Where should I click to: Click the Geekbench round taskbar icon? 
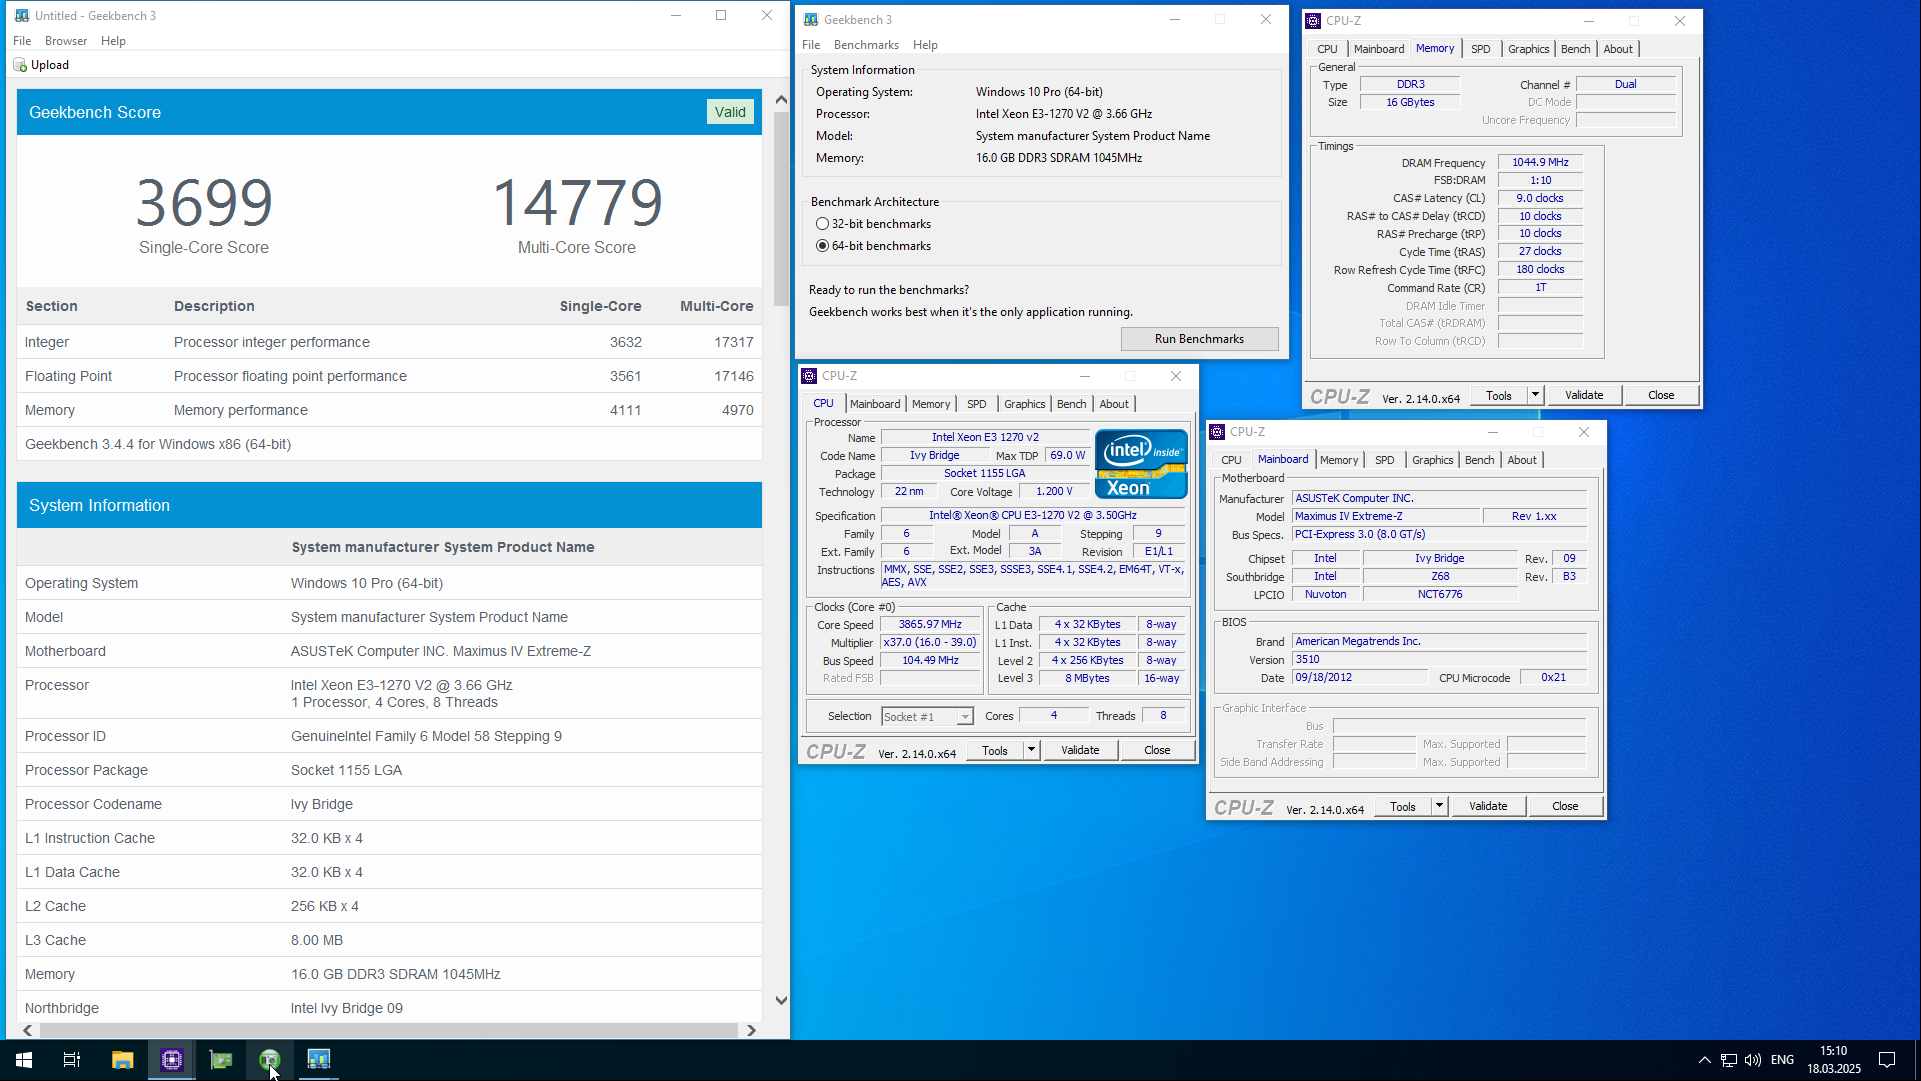coord(270,1060)
